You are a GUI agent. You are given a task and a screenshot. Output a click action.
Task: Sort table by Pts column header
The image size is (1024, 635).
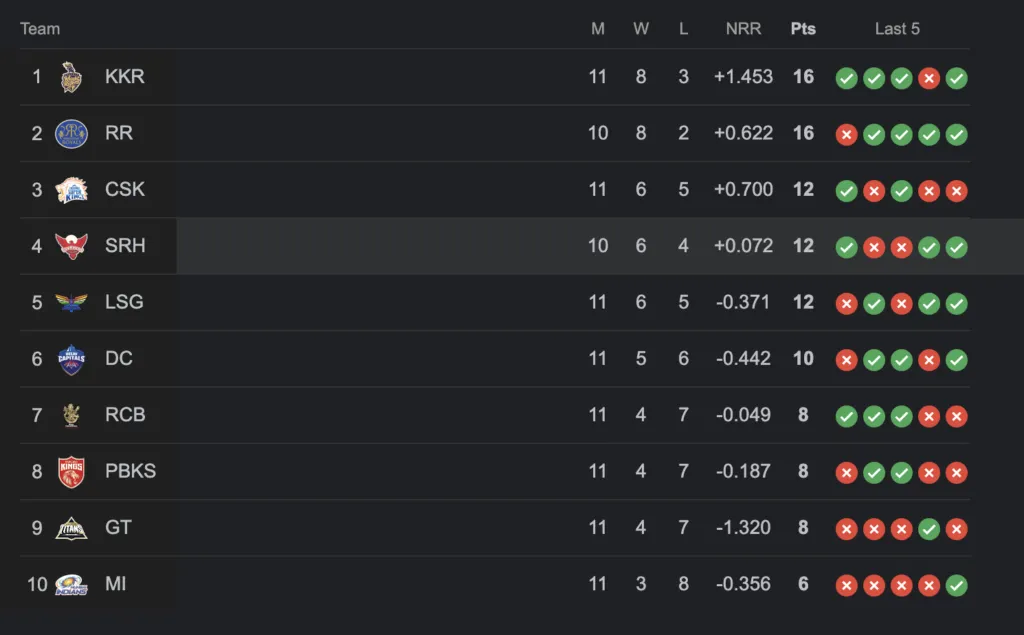(x=803, y=29)
